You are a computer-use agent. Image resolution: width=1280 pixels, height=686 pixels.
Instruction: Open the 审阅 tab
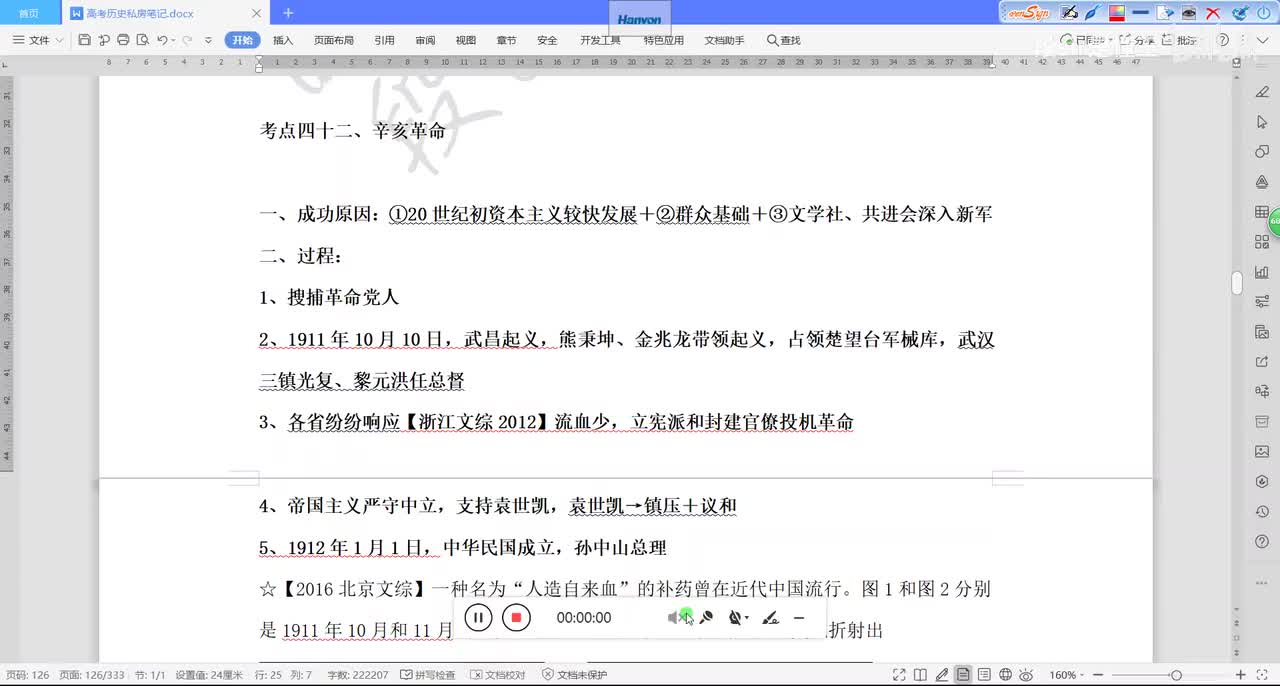(x=425, y=40)
